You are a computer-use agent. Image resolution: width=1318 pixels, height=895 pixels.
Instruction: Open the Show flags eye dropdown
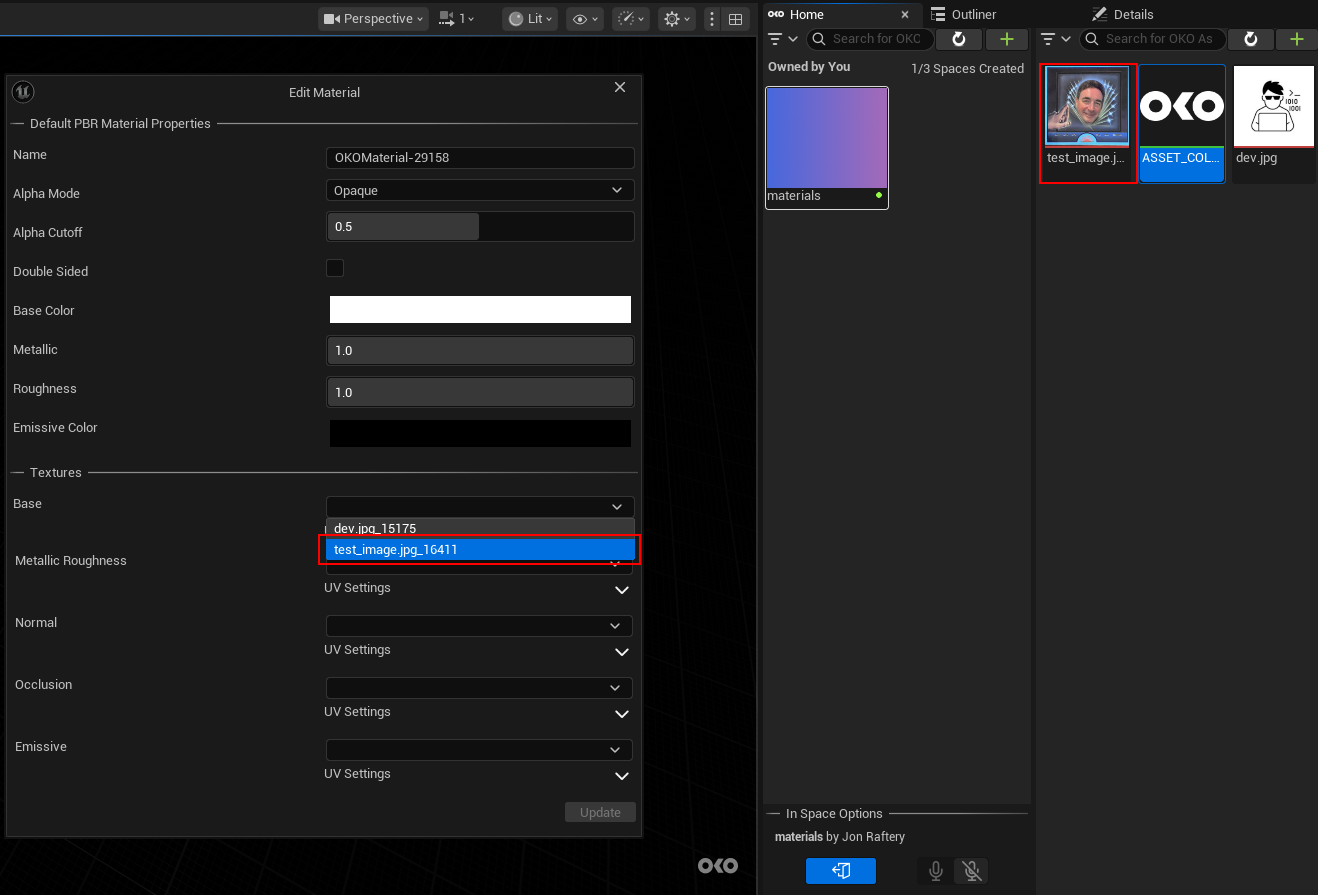pos(585,18)
